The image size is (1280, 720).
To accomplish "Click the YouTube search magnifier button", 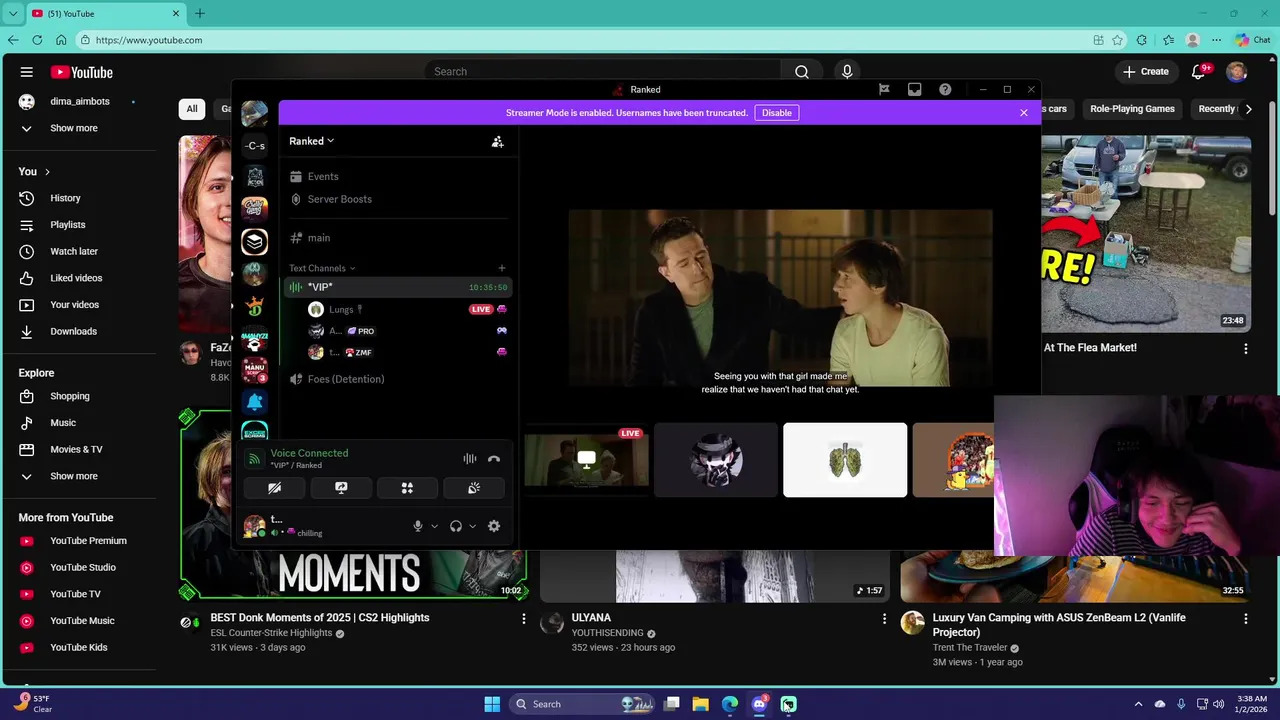I will pos(802,72).
